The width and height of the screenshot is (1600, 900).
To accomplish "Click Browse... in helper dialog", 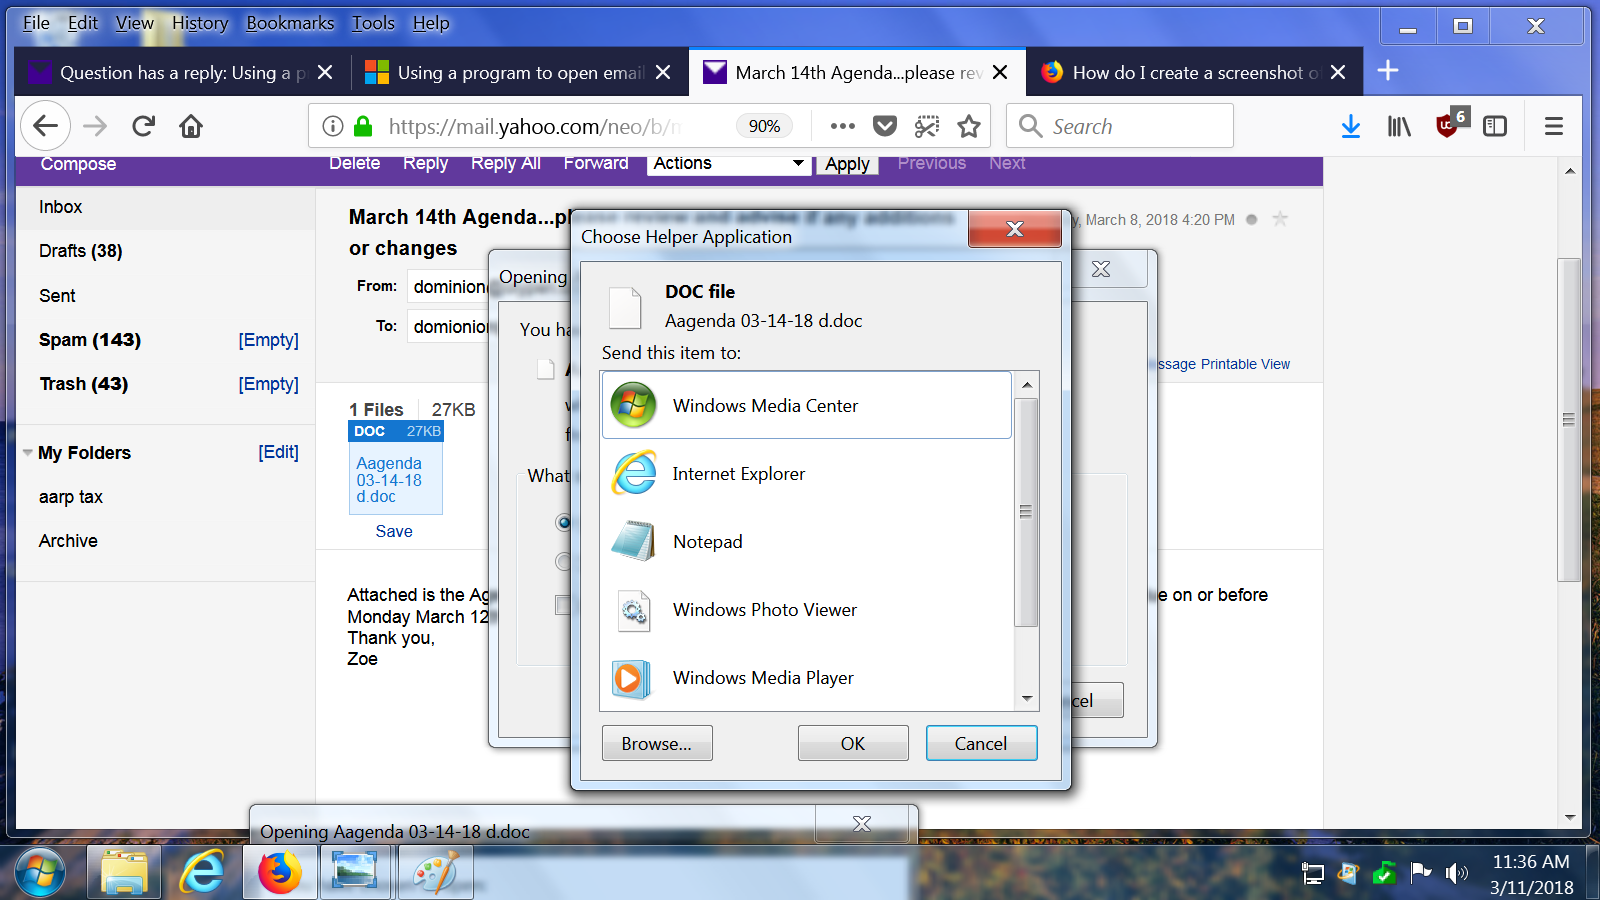I will (x=657, y=743).
